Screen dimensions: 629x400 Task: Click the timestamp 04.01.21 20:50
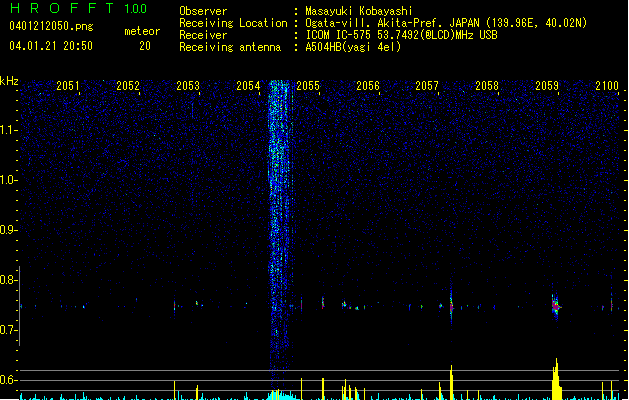[51, 46]
